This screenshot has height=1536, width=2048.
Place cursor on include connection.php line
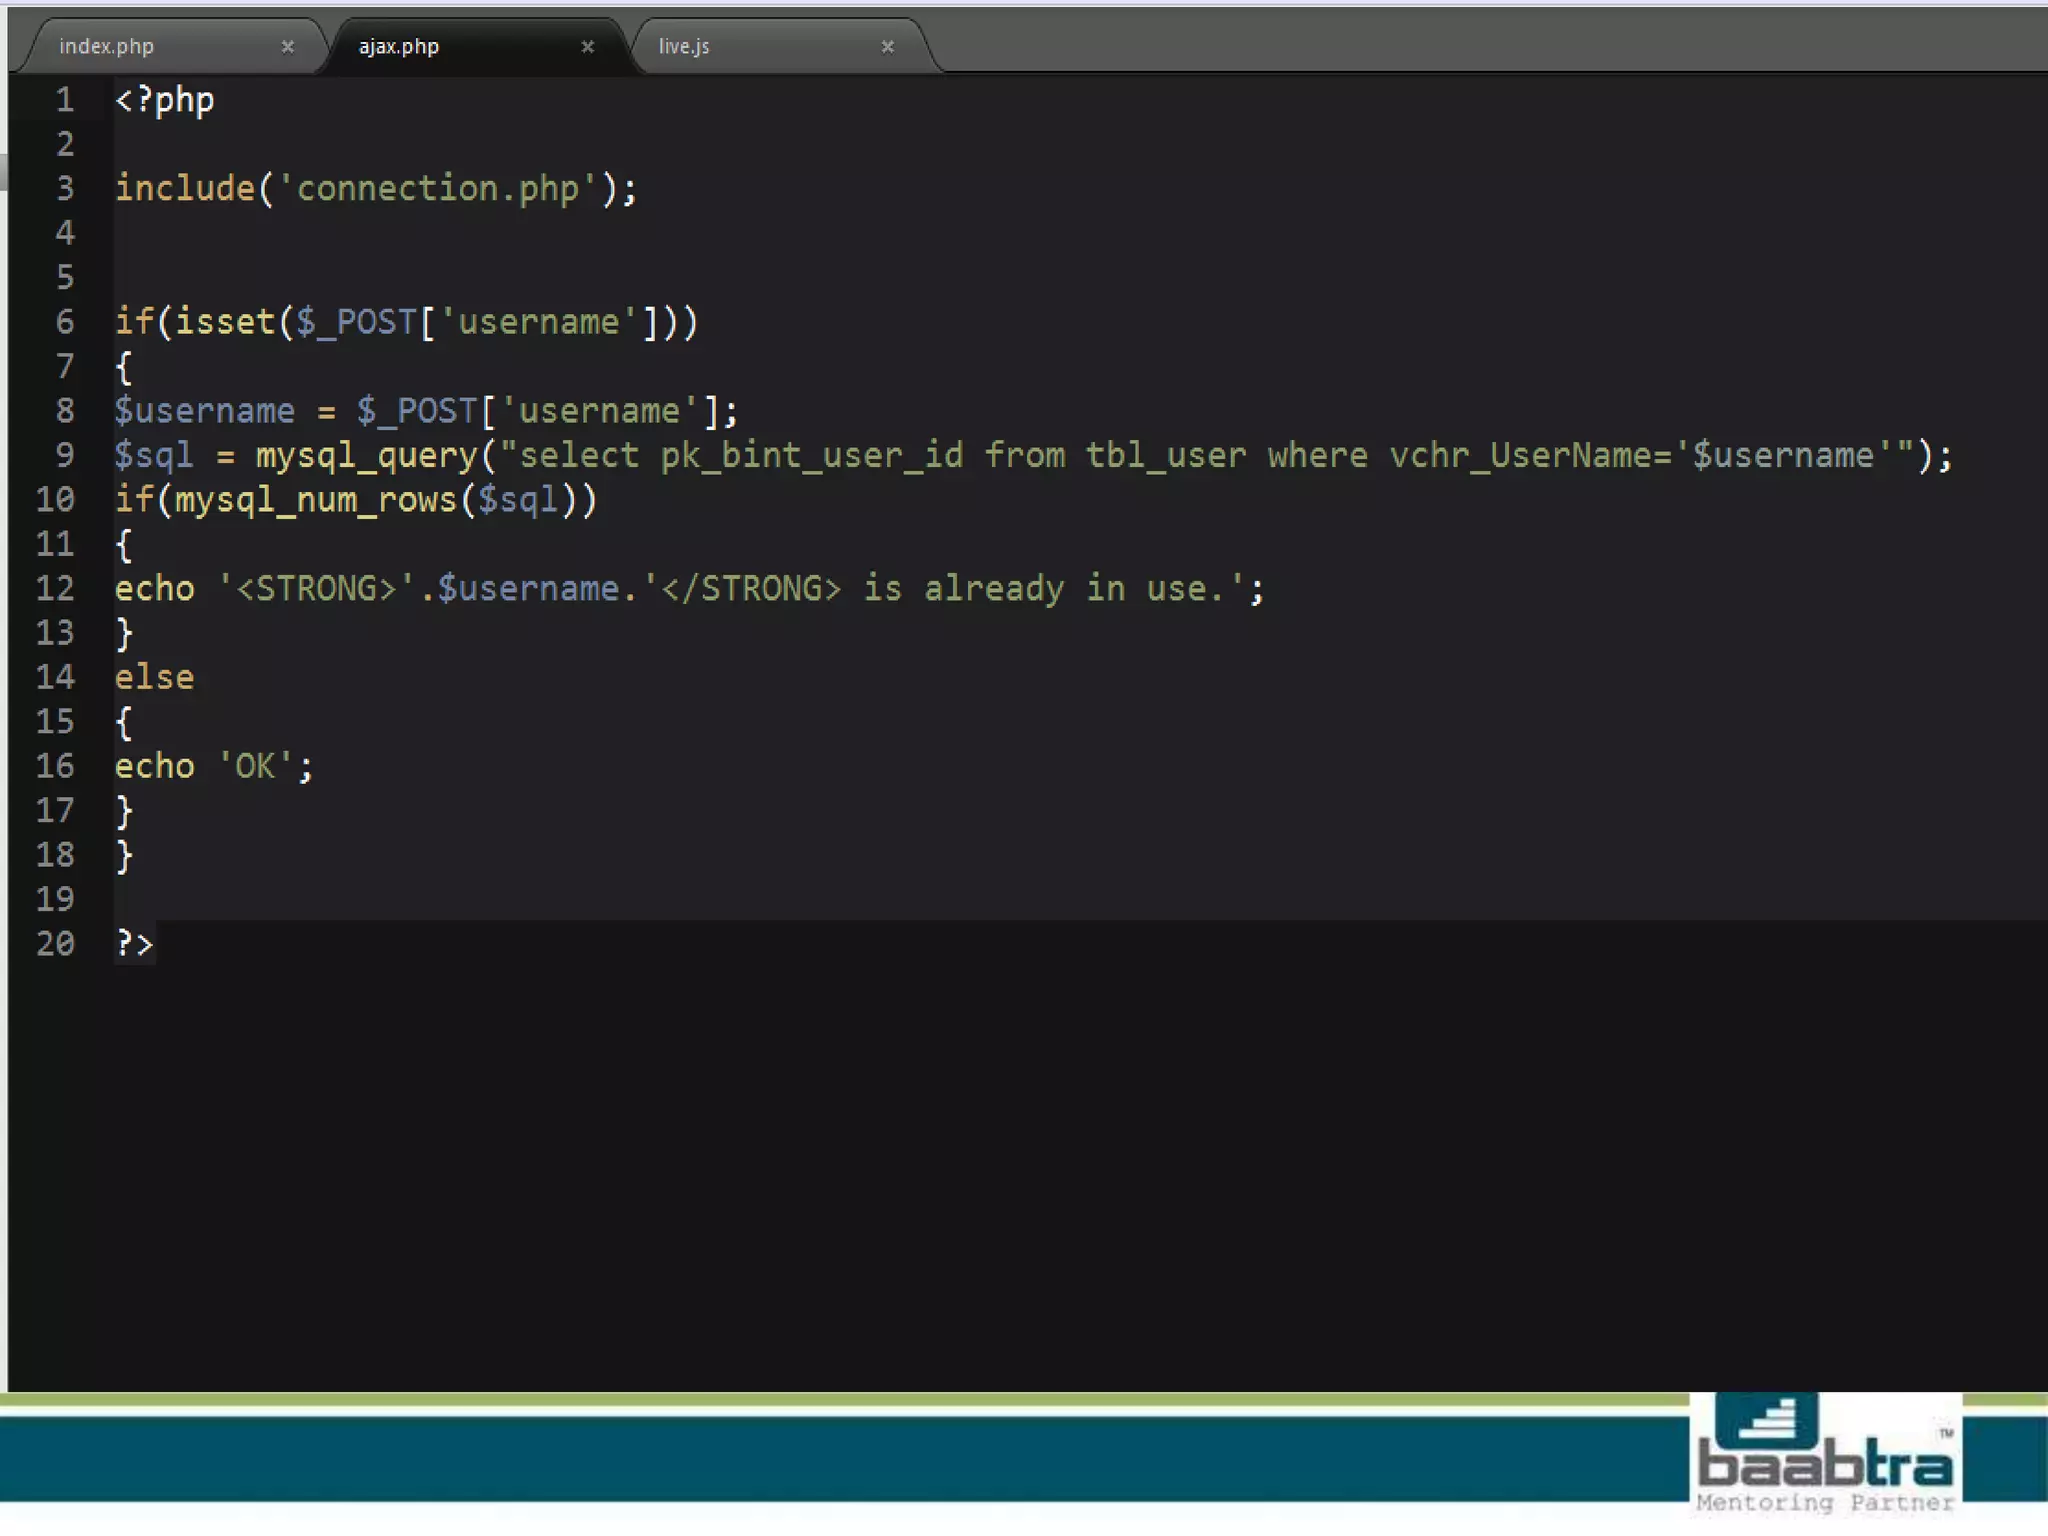click(x=375, y=189)
